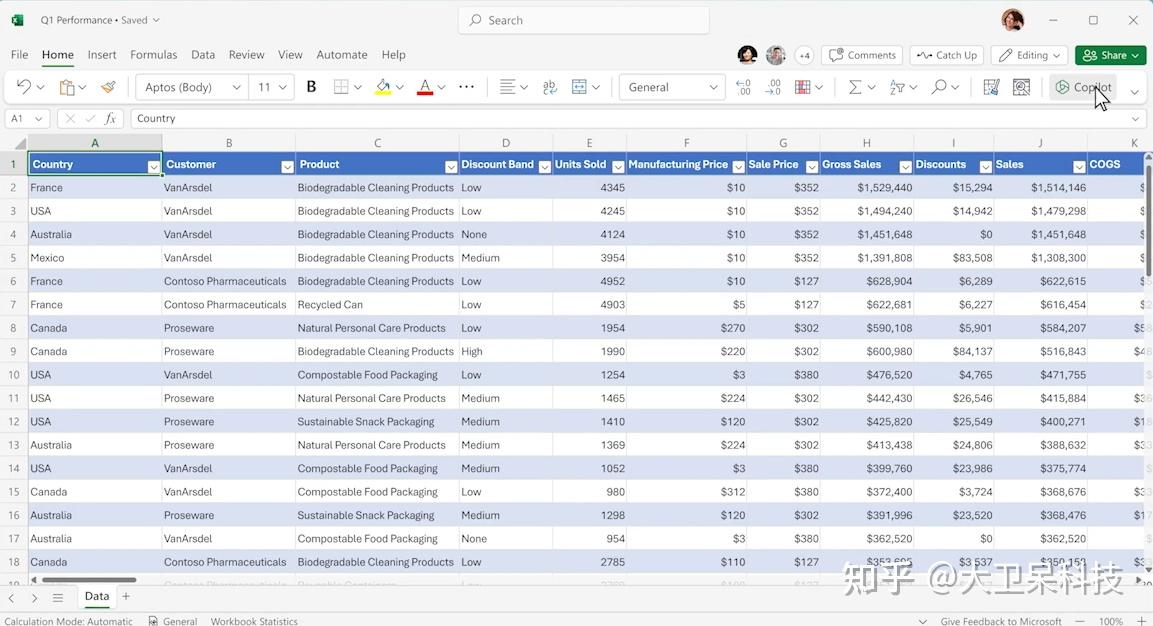Image resolution: width=1153 pixels, height=626 pixels.
Task: Go to the next sheet arrow
Action: [34, 597]
